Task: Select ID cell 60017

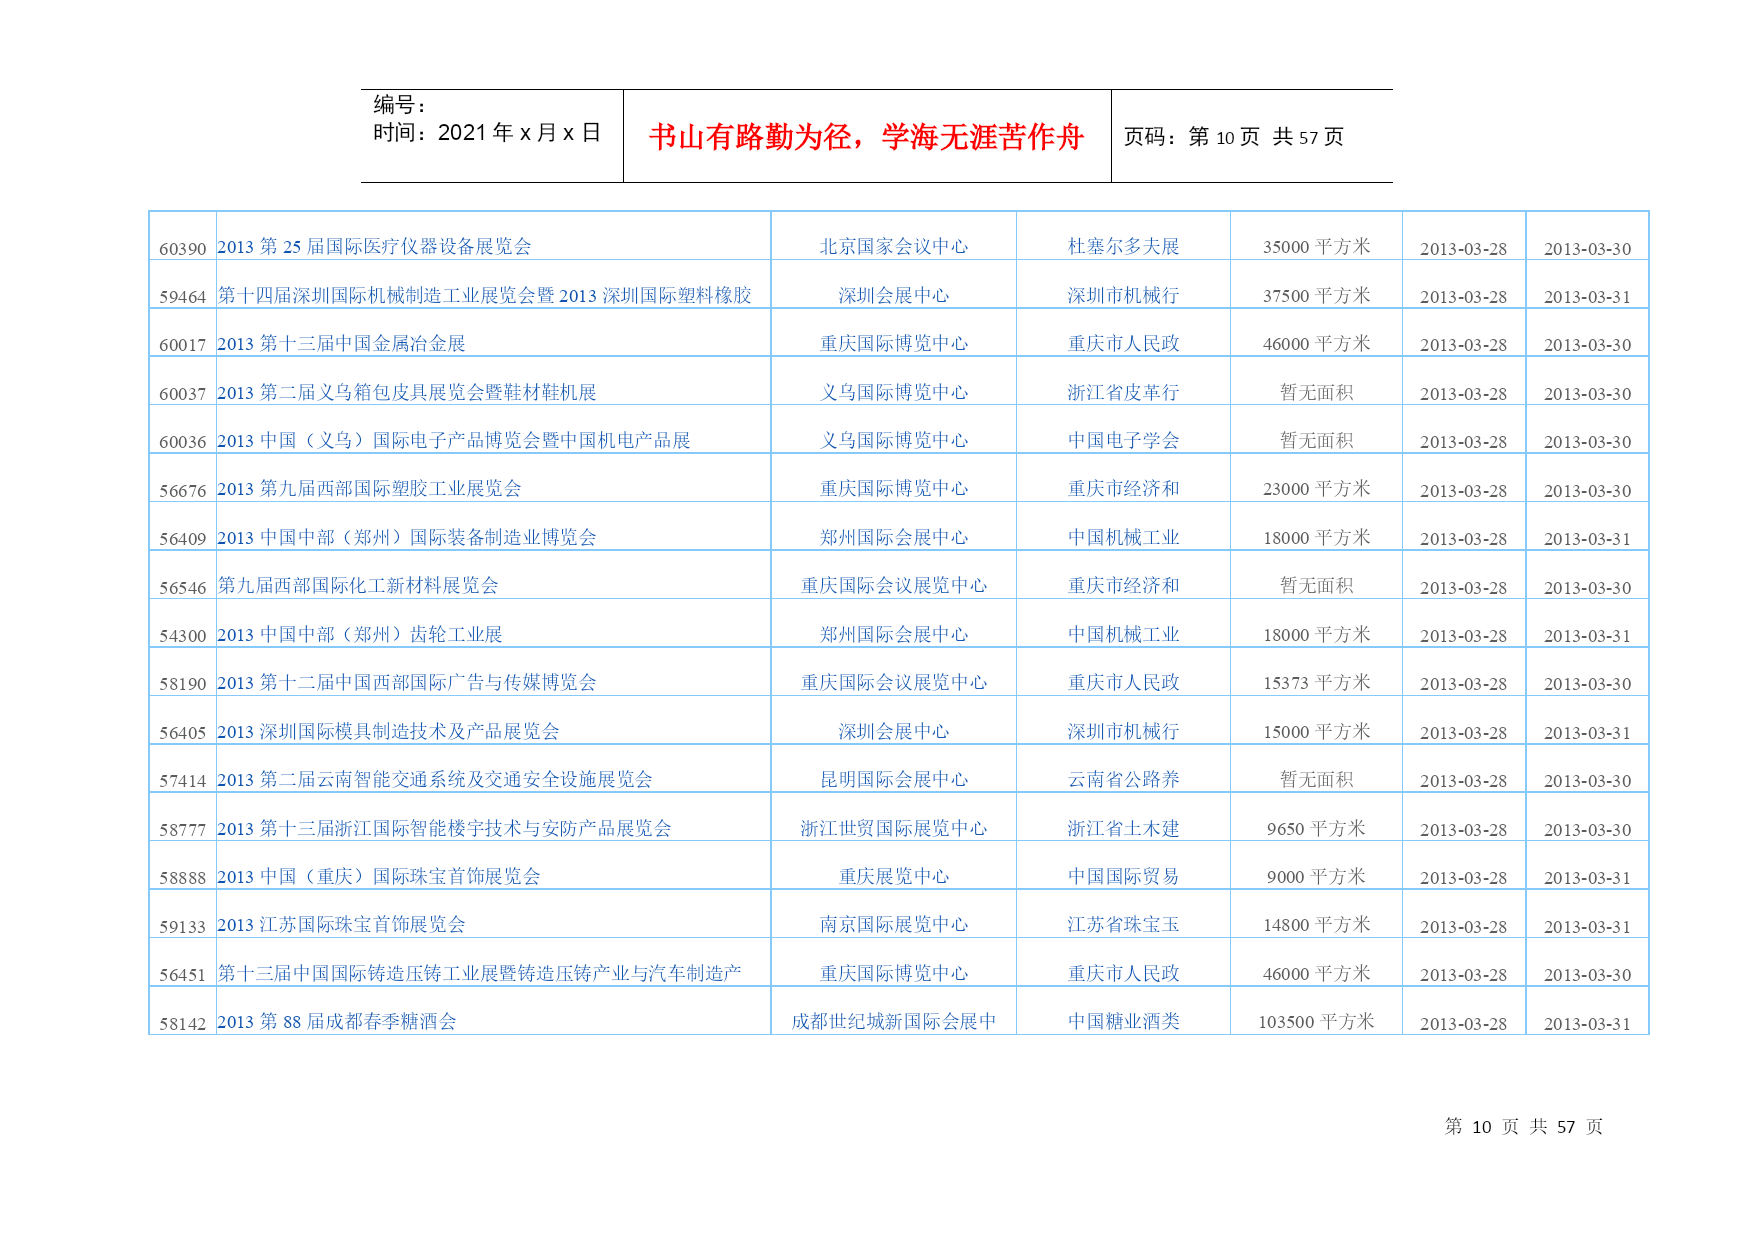Action: point(183,345)
